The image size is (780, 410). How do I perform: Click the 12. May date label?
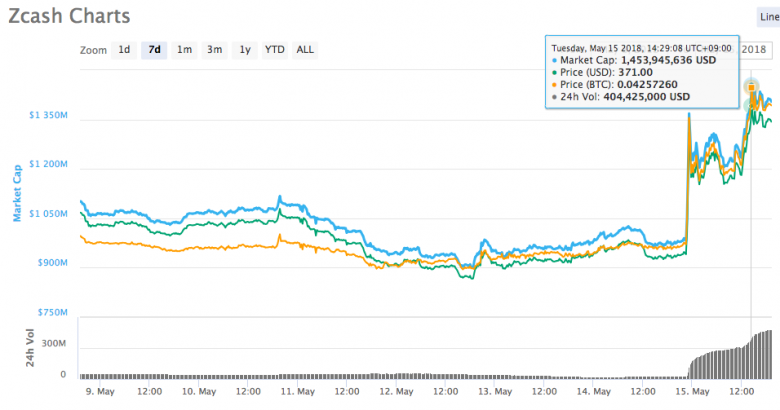point(396,392)
